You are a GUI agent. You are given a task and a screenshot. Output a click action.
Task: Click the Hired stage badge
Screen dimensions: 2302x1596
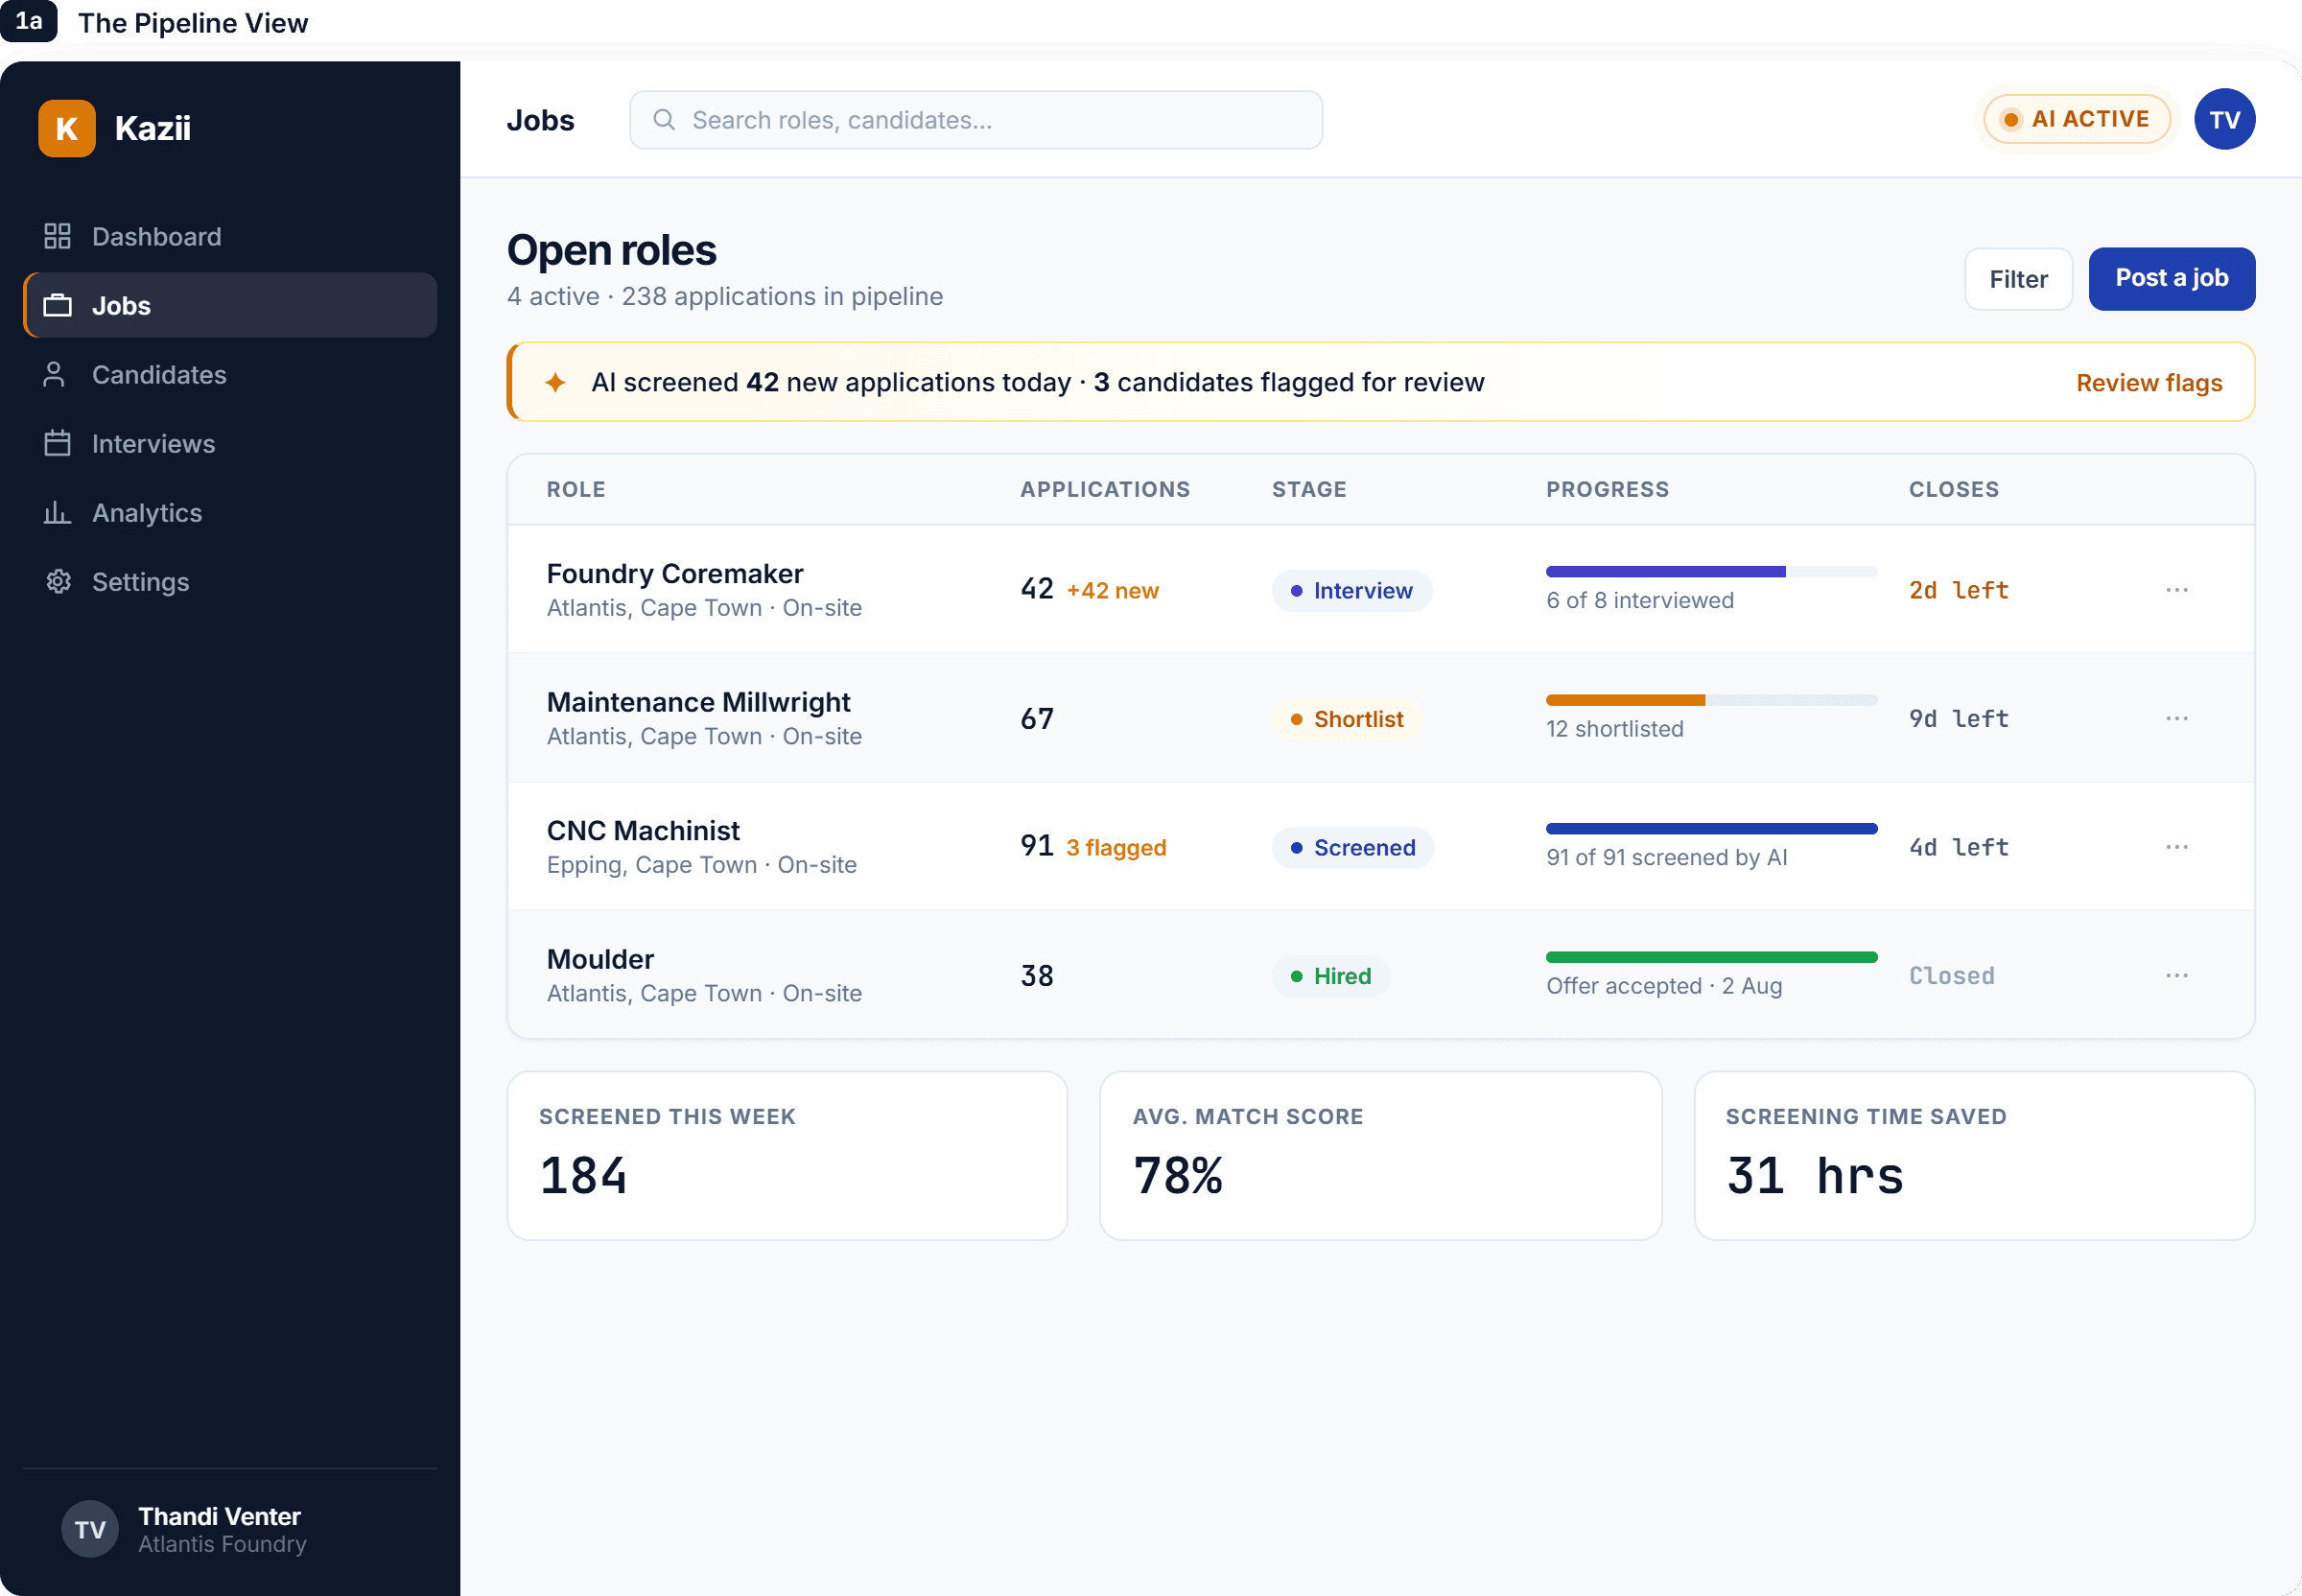pyautogui.click(x=1330, y=976)
